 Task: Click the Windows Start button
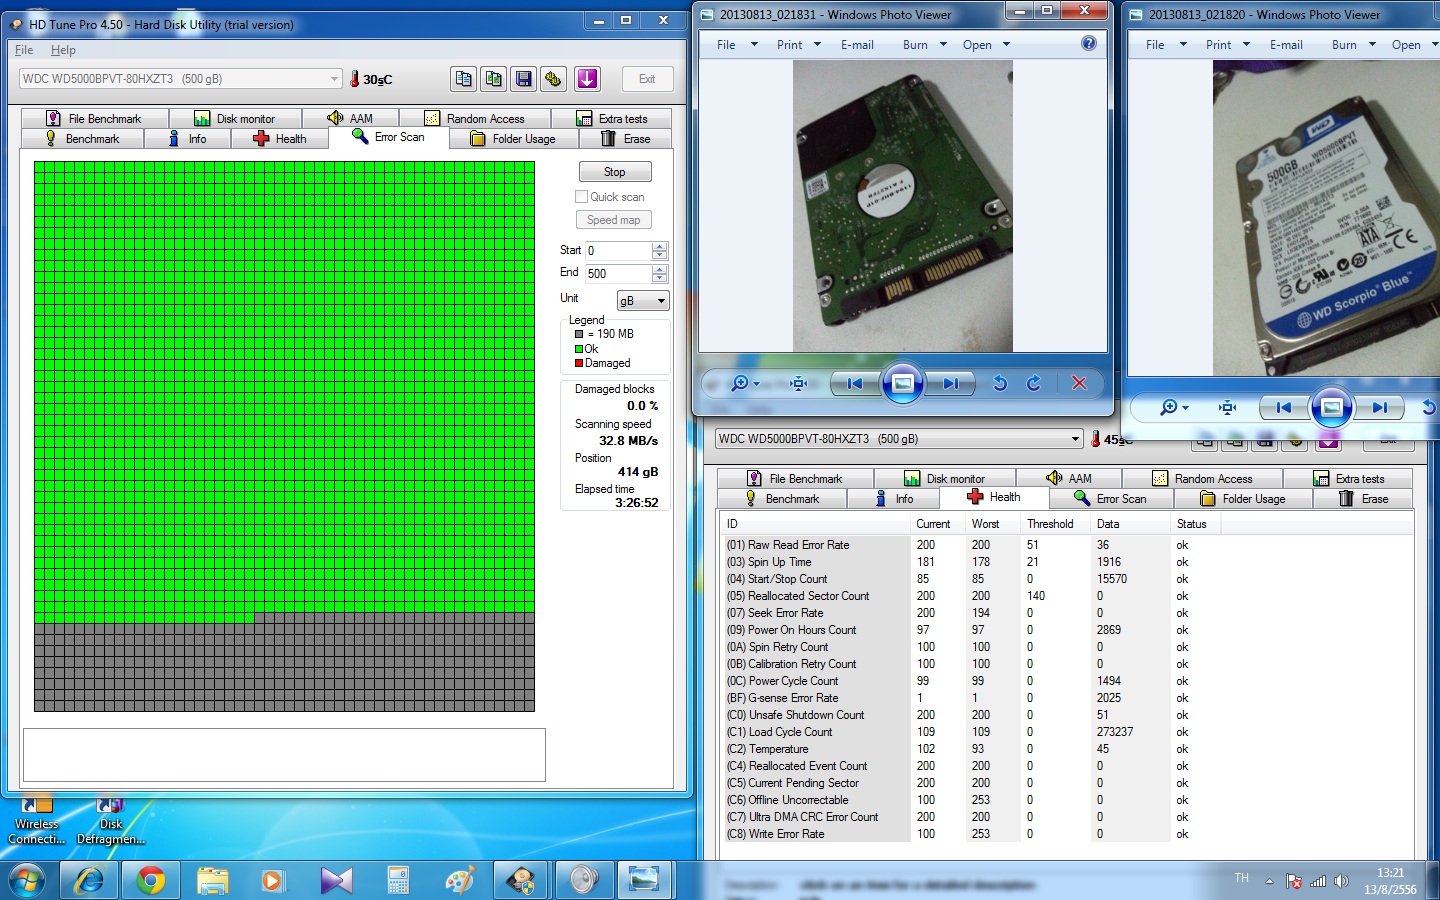point(27,880)
